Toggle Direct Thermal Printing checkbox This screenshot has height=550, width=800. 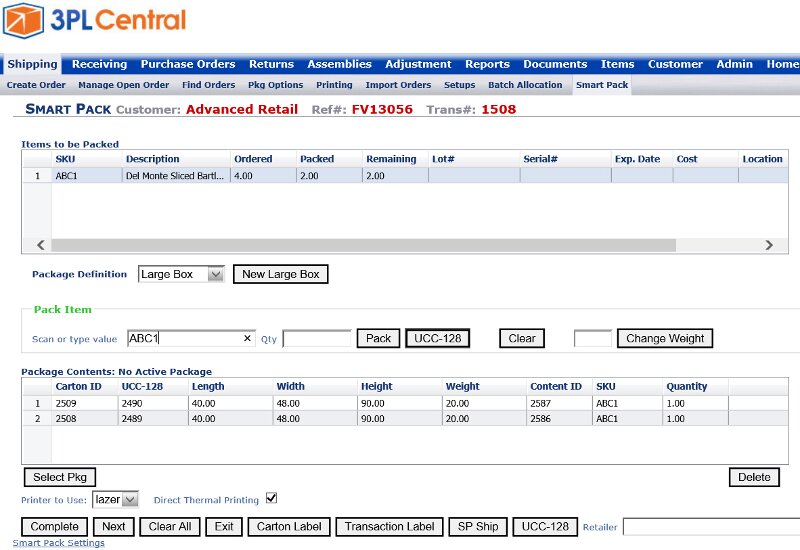pos(271,498)
